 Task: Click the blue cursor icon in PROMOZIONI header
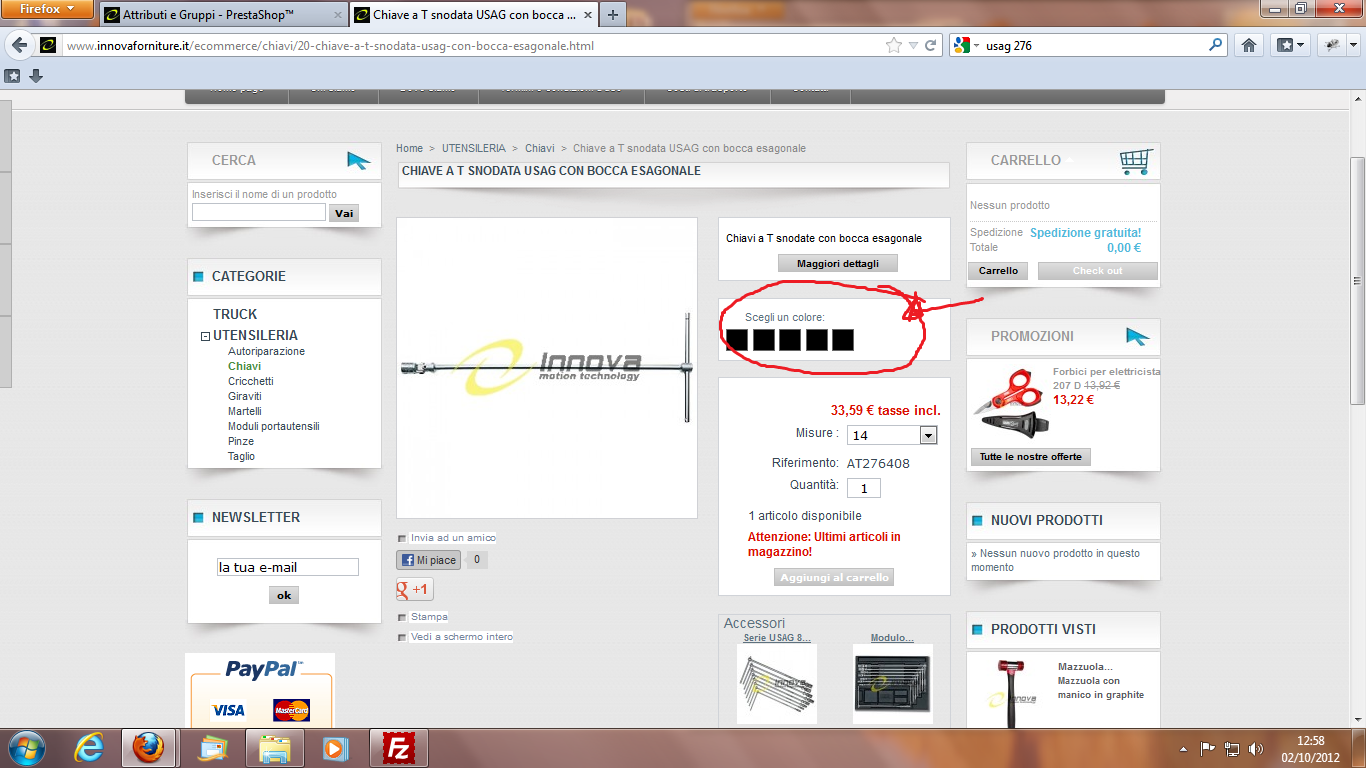click(1138, 336)
